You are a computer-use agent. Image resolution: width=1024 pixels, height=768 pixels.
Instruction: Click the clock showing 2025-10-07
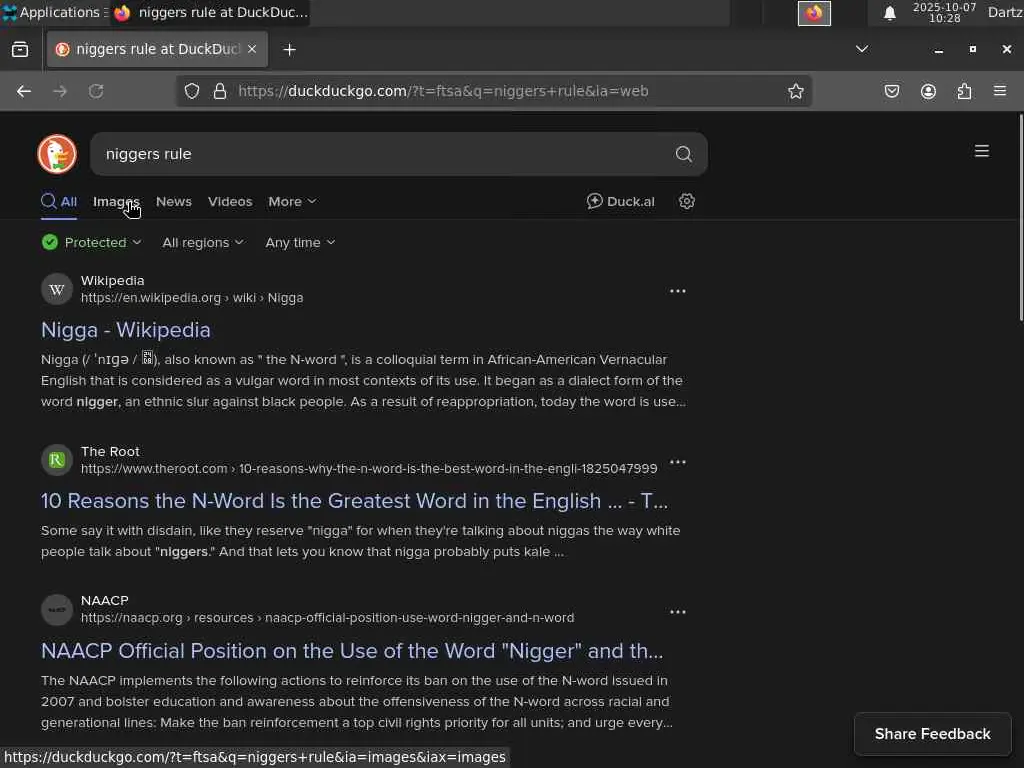pos(944,12)
